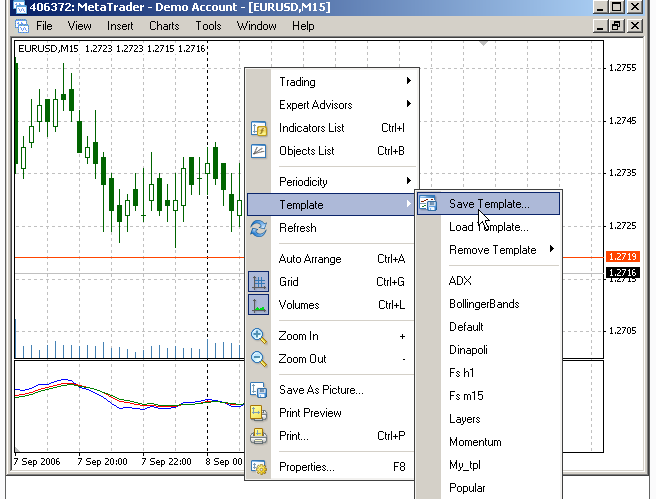Expand the Expert Advisors submenu arrow
The width and height of the screenshot is (656, 499).
click(x=409, y=104)
